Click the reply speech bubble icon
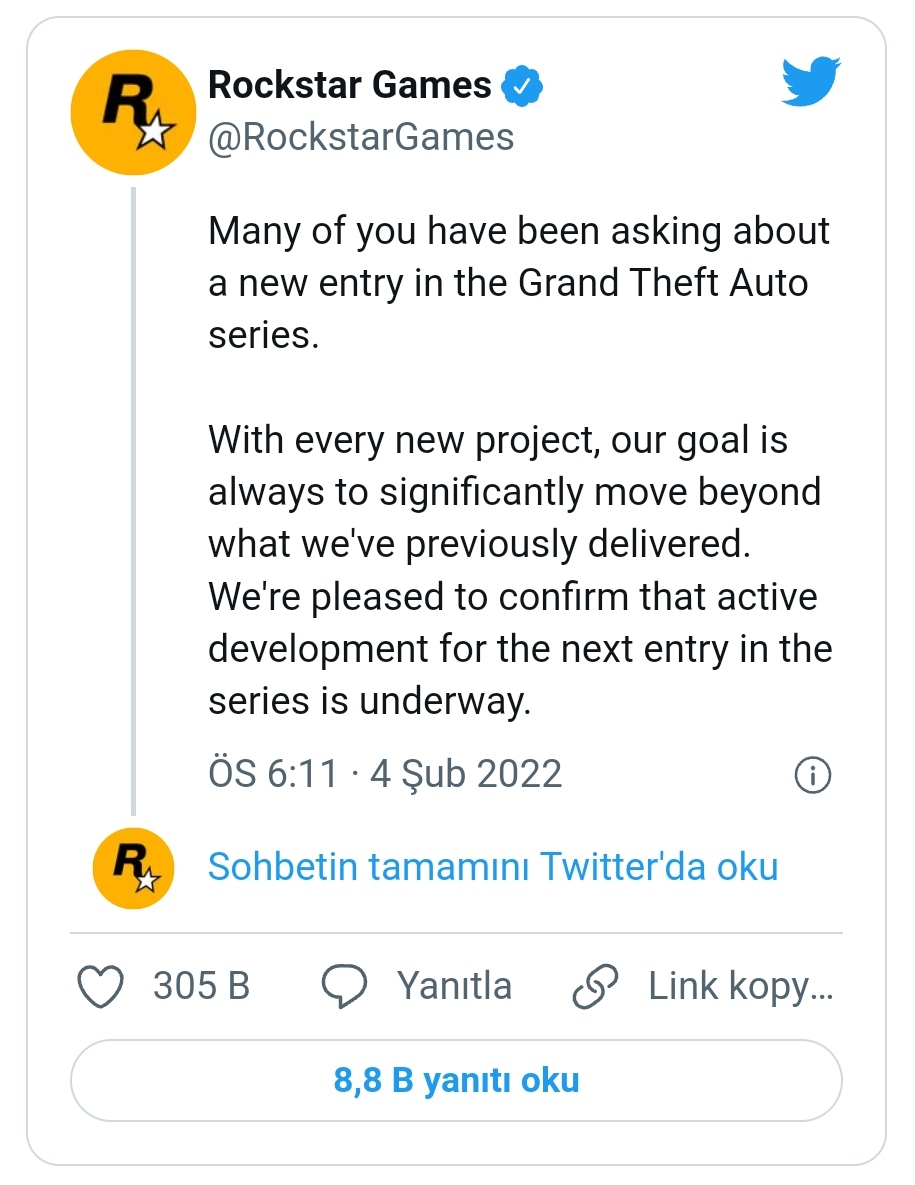The image size is (915, 1185). coord(344,986)
